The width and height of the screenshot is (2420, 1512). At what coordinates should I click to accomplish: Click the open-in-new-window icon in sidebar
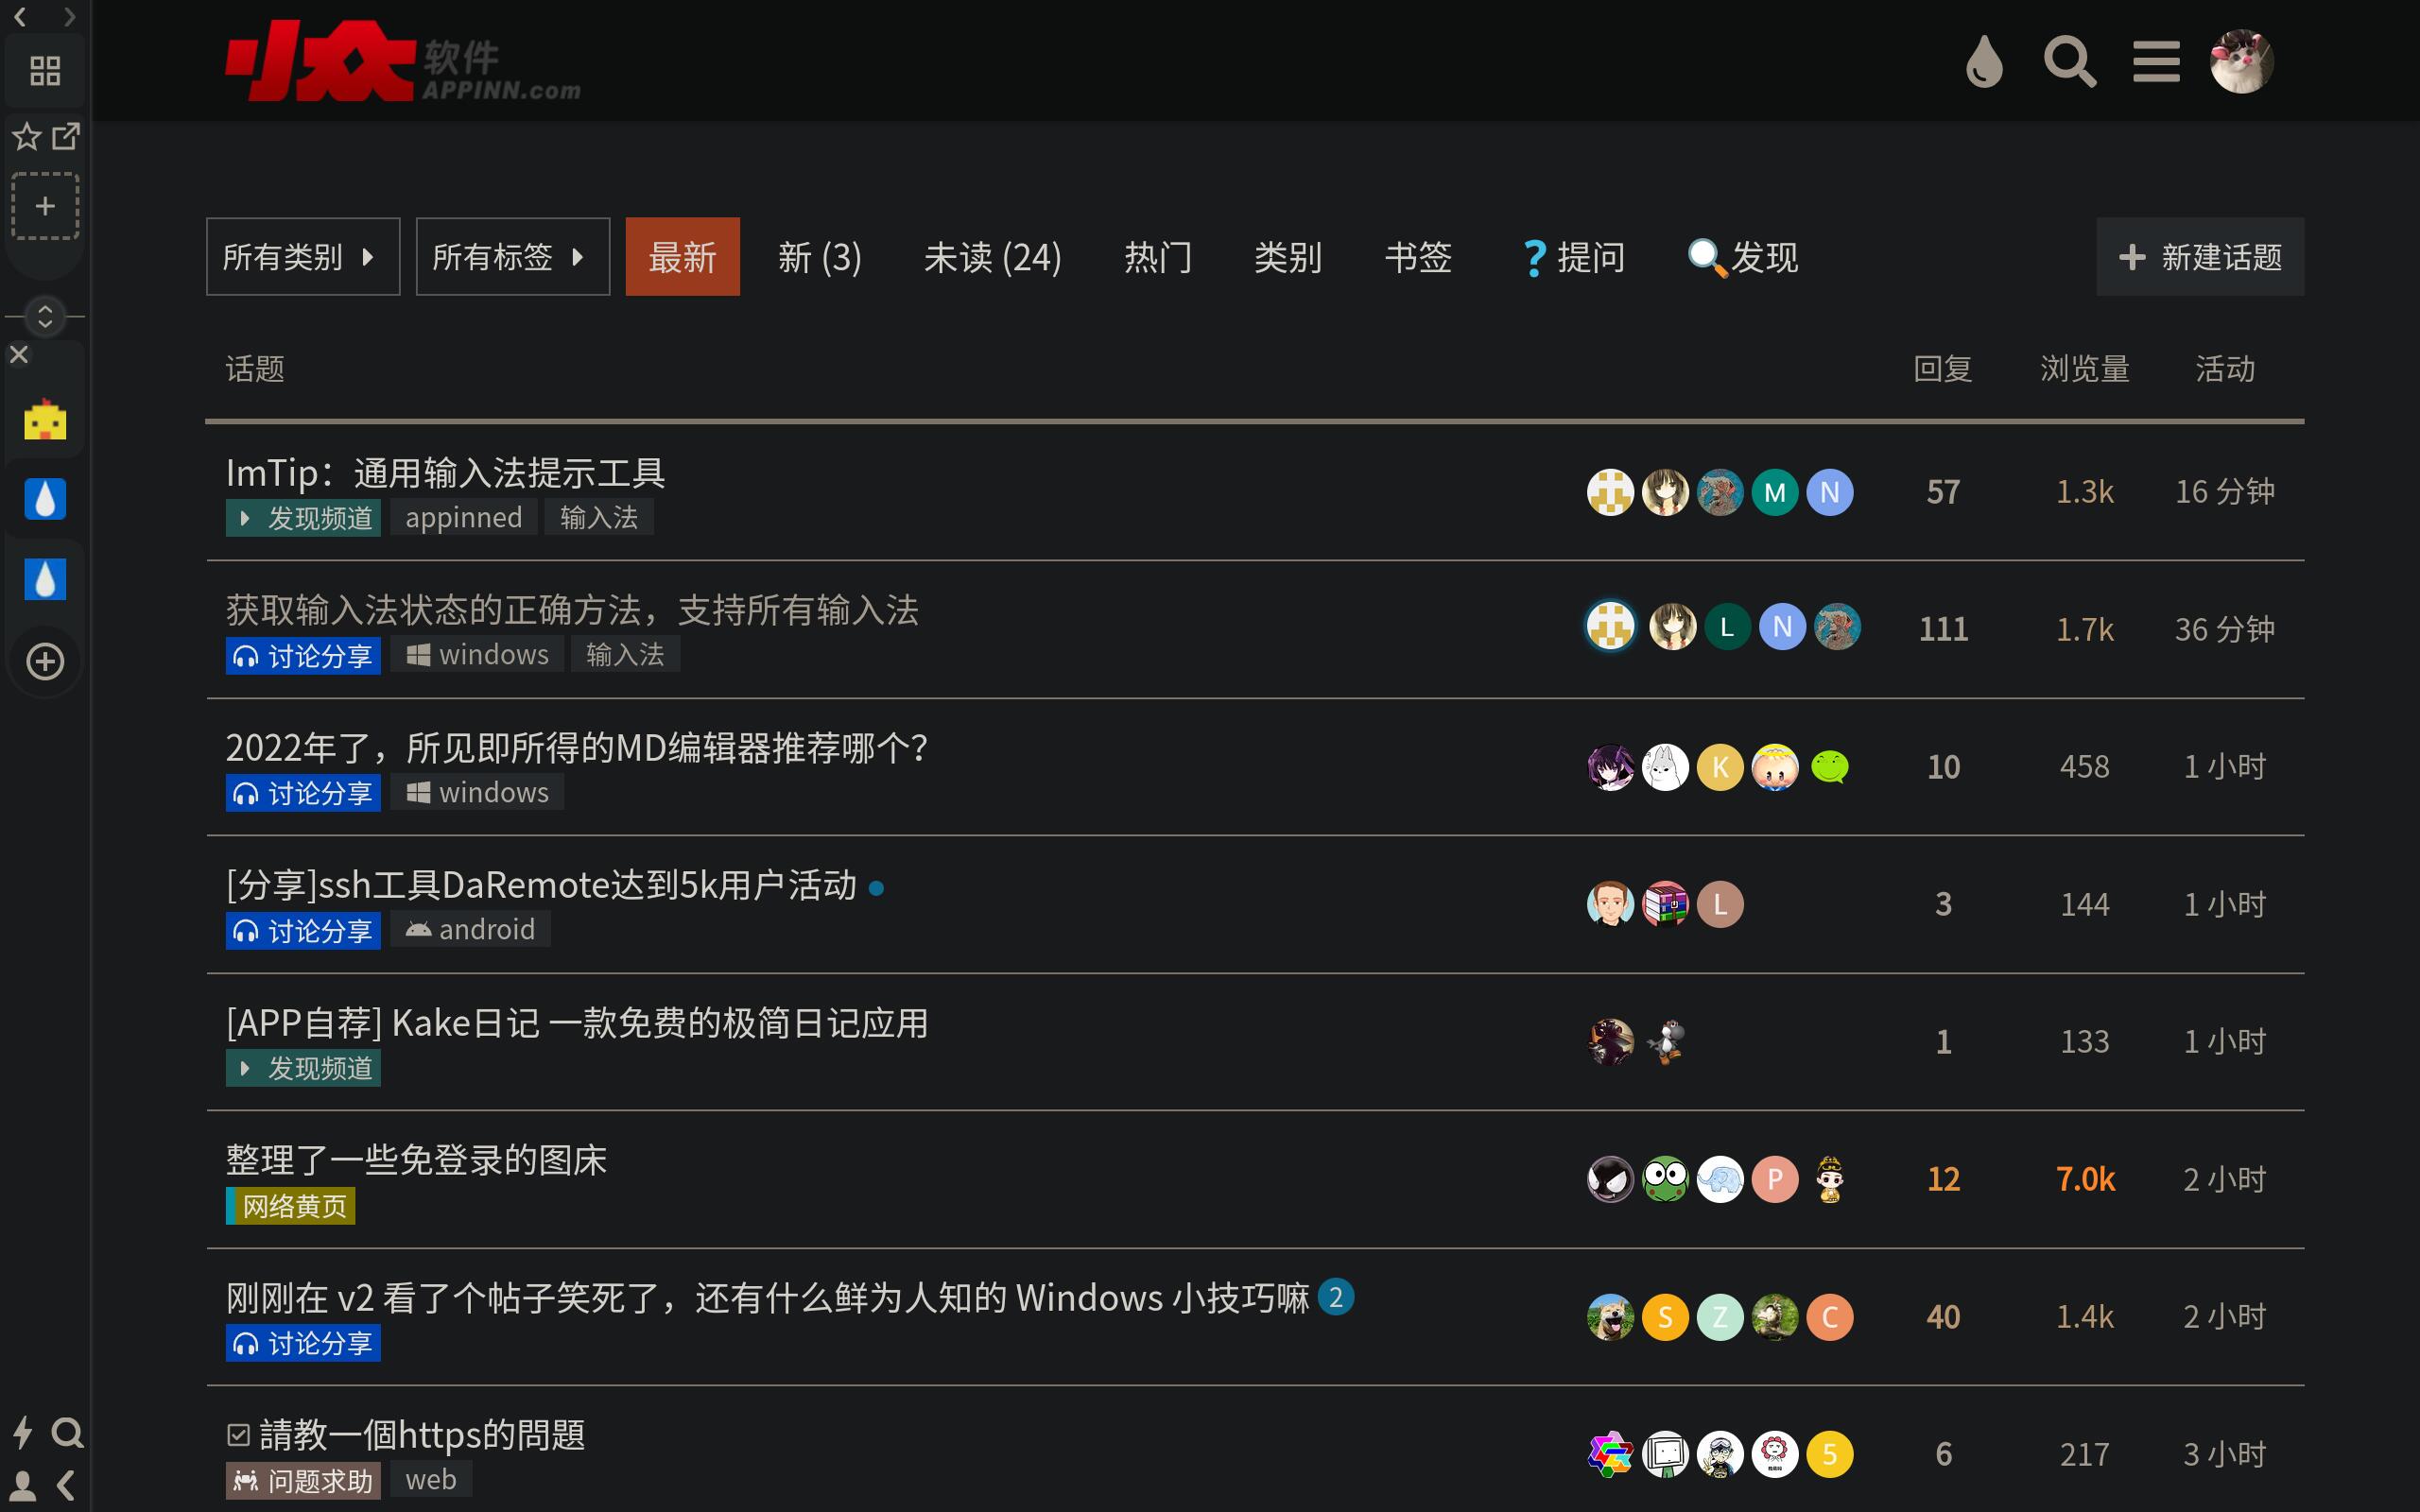tap(66, 136)
